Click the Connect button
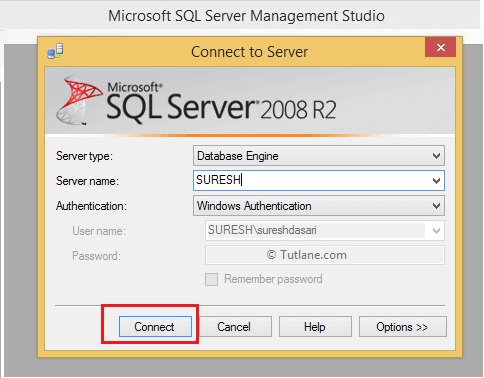The height and width of the screenshot is (378, 484). click(x=155, y=327)
